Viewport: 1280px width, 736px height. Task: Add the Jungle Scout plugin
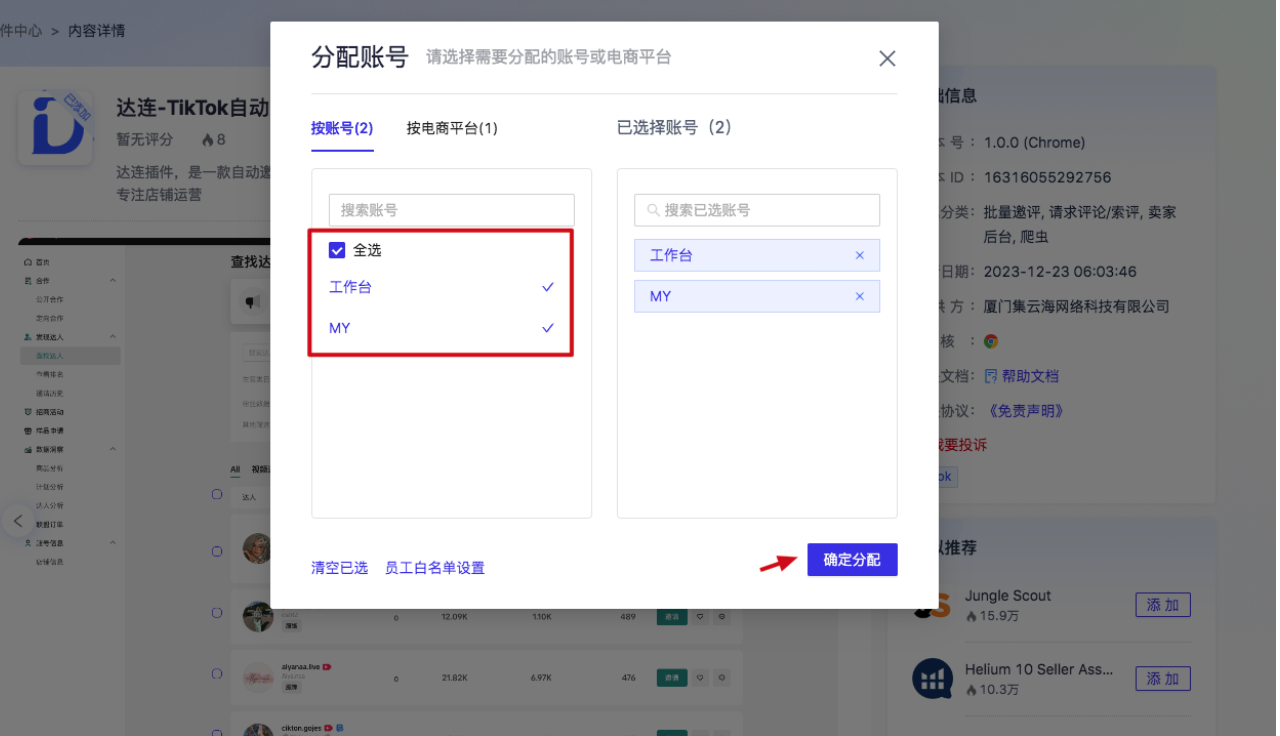point(1162,605)
